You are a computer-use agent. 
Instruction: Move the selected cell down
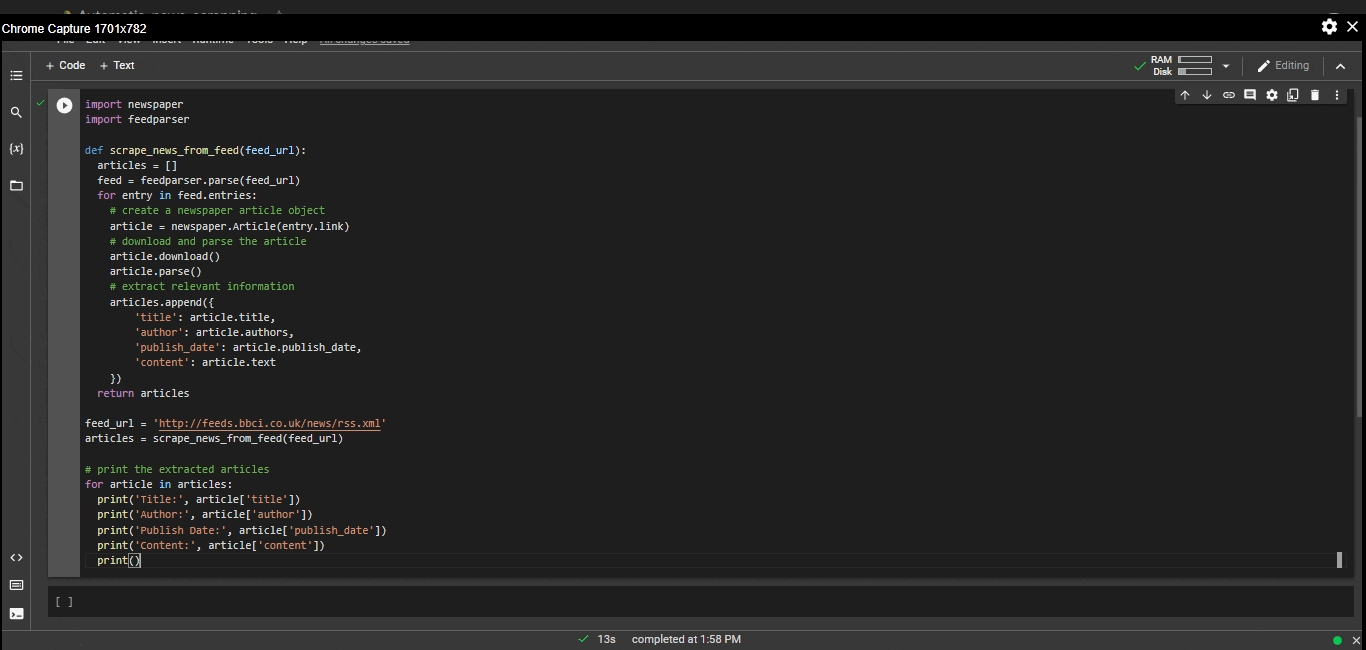tap(1207, 95)
